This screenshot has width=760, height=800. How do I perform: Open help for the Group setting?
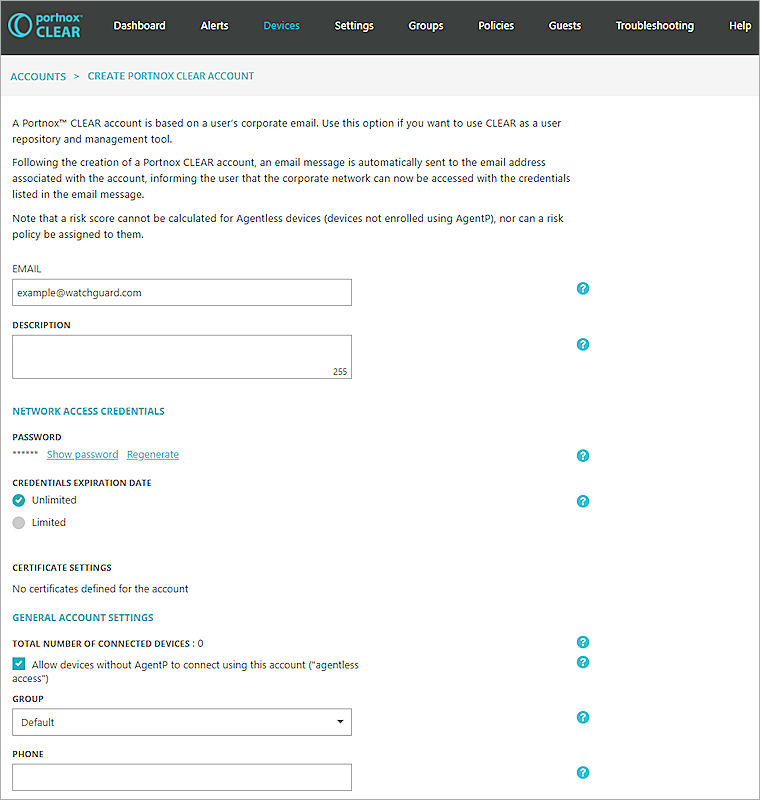coord(583,717)
